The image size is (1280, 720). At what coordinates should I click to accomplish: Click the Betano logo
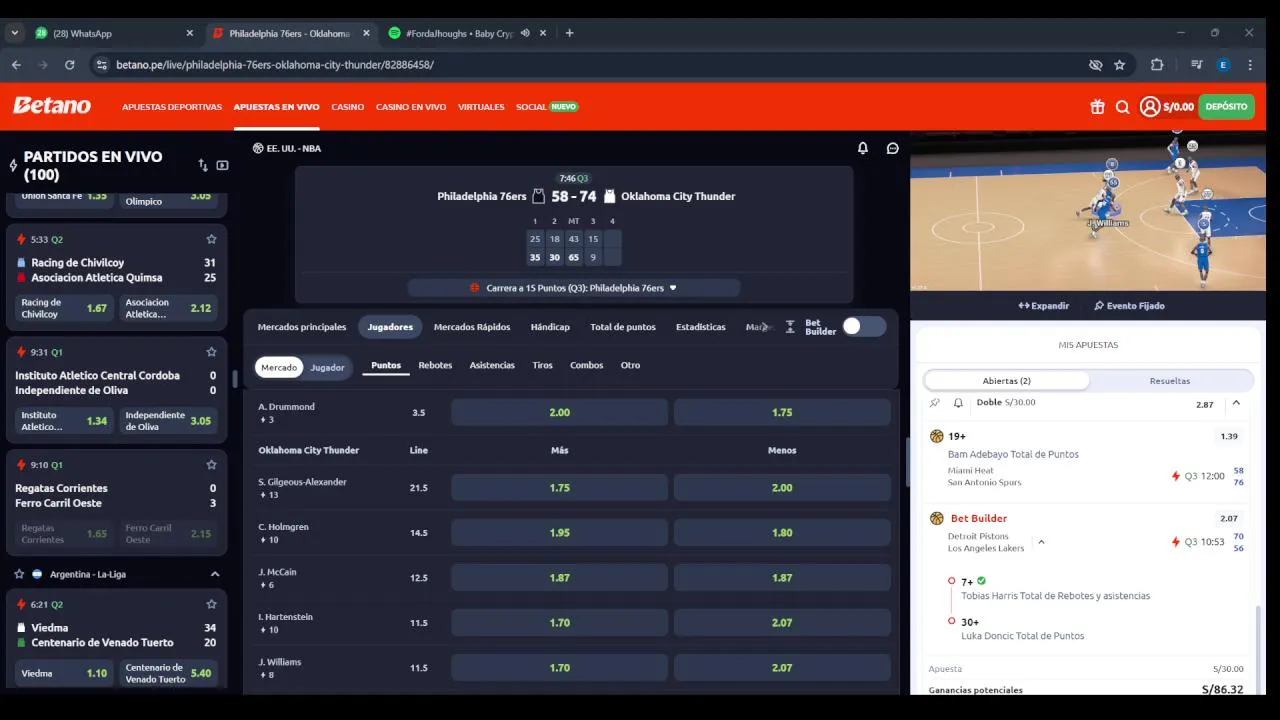52,106
